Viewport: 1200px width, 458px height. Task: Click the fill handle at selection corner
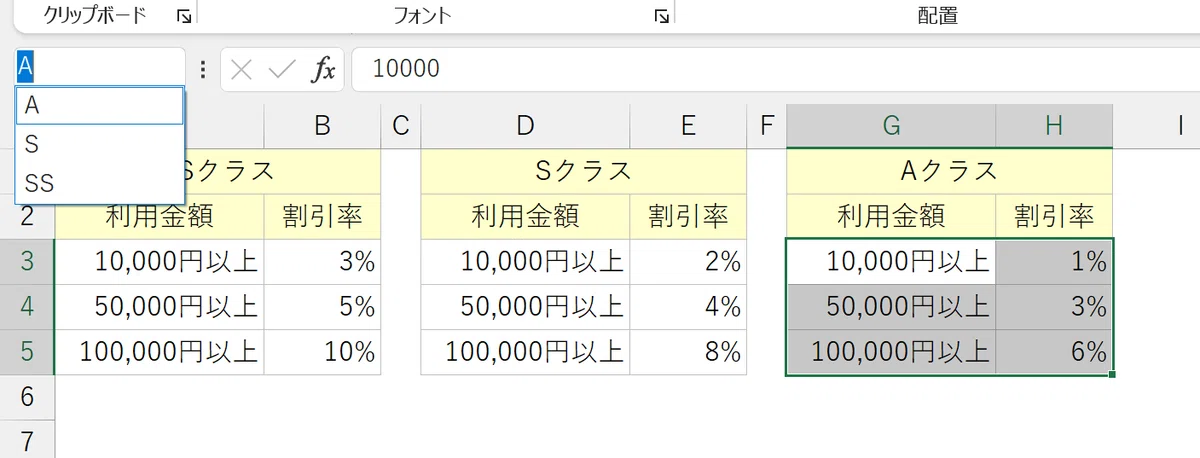coord(1112,375)
